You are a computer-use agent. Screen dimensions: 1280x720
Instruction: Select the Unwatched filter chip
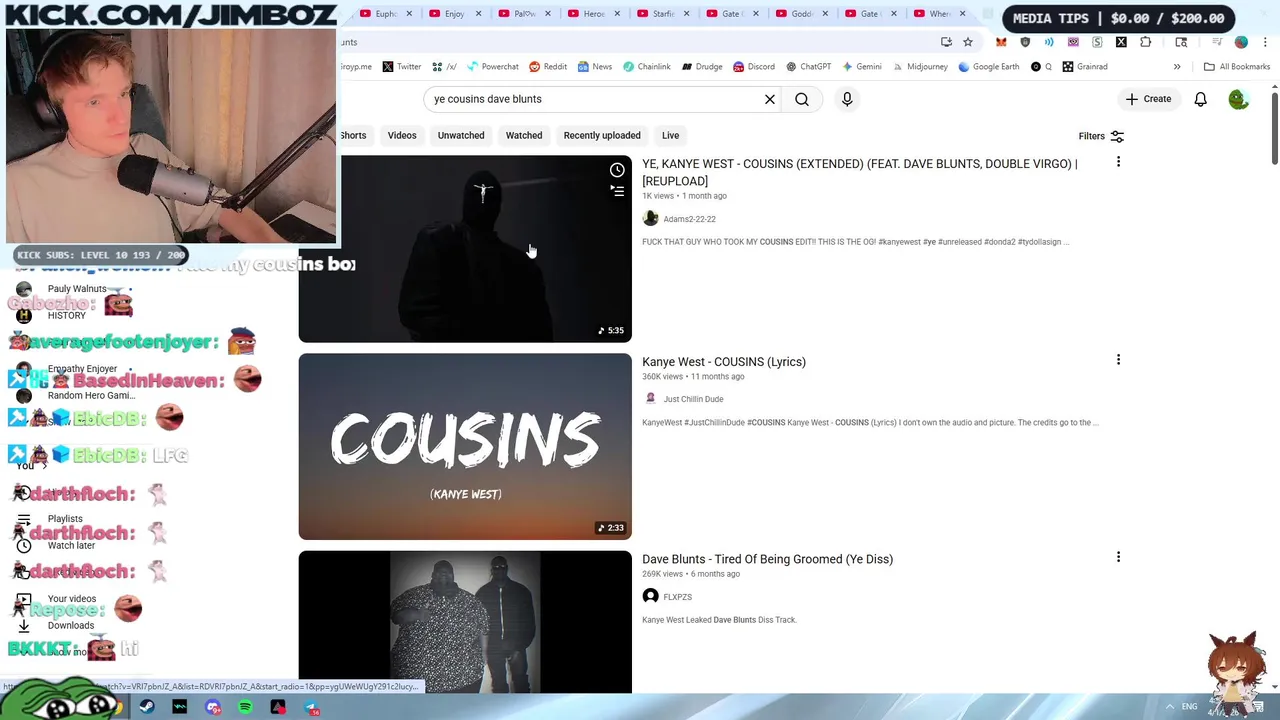click(461, 135)
